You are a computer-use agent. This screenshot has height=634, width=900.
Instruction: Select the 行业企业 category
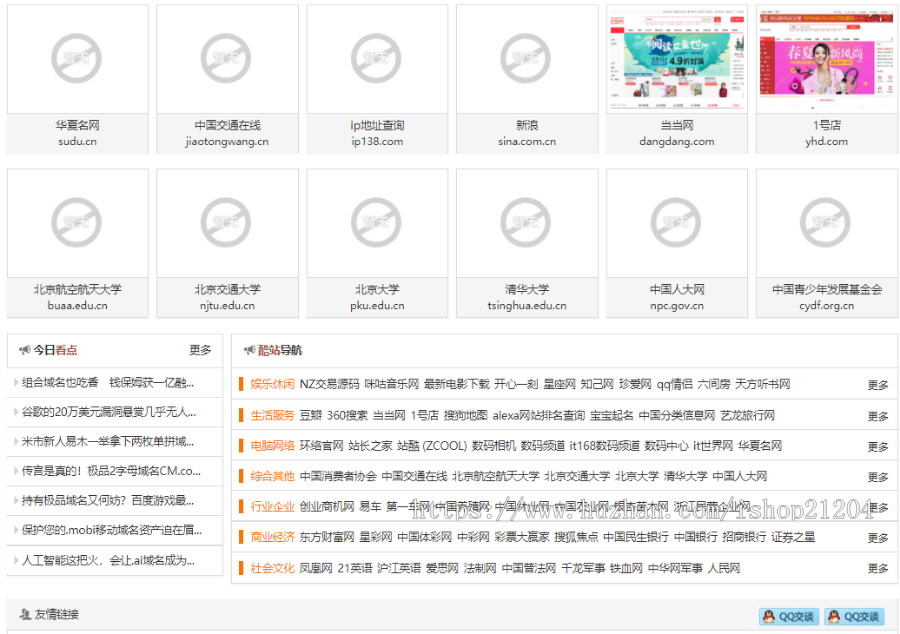(x=272, y=506)
